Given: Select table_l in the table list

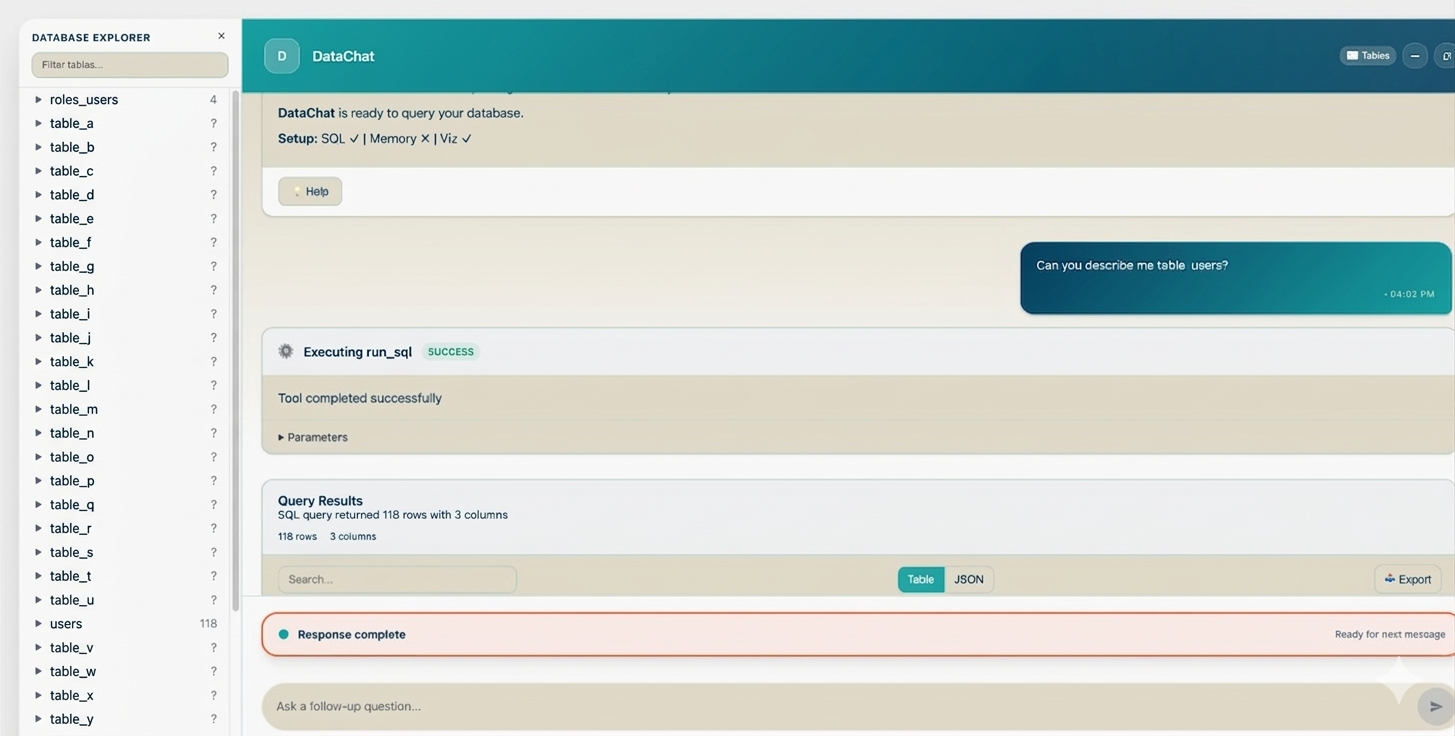Looking at the screenshot, I should (x=70, y=385).
